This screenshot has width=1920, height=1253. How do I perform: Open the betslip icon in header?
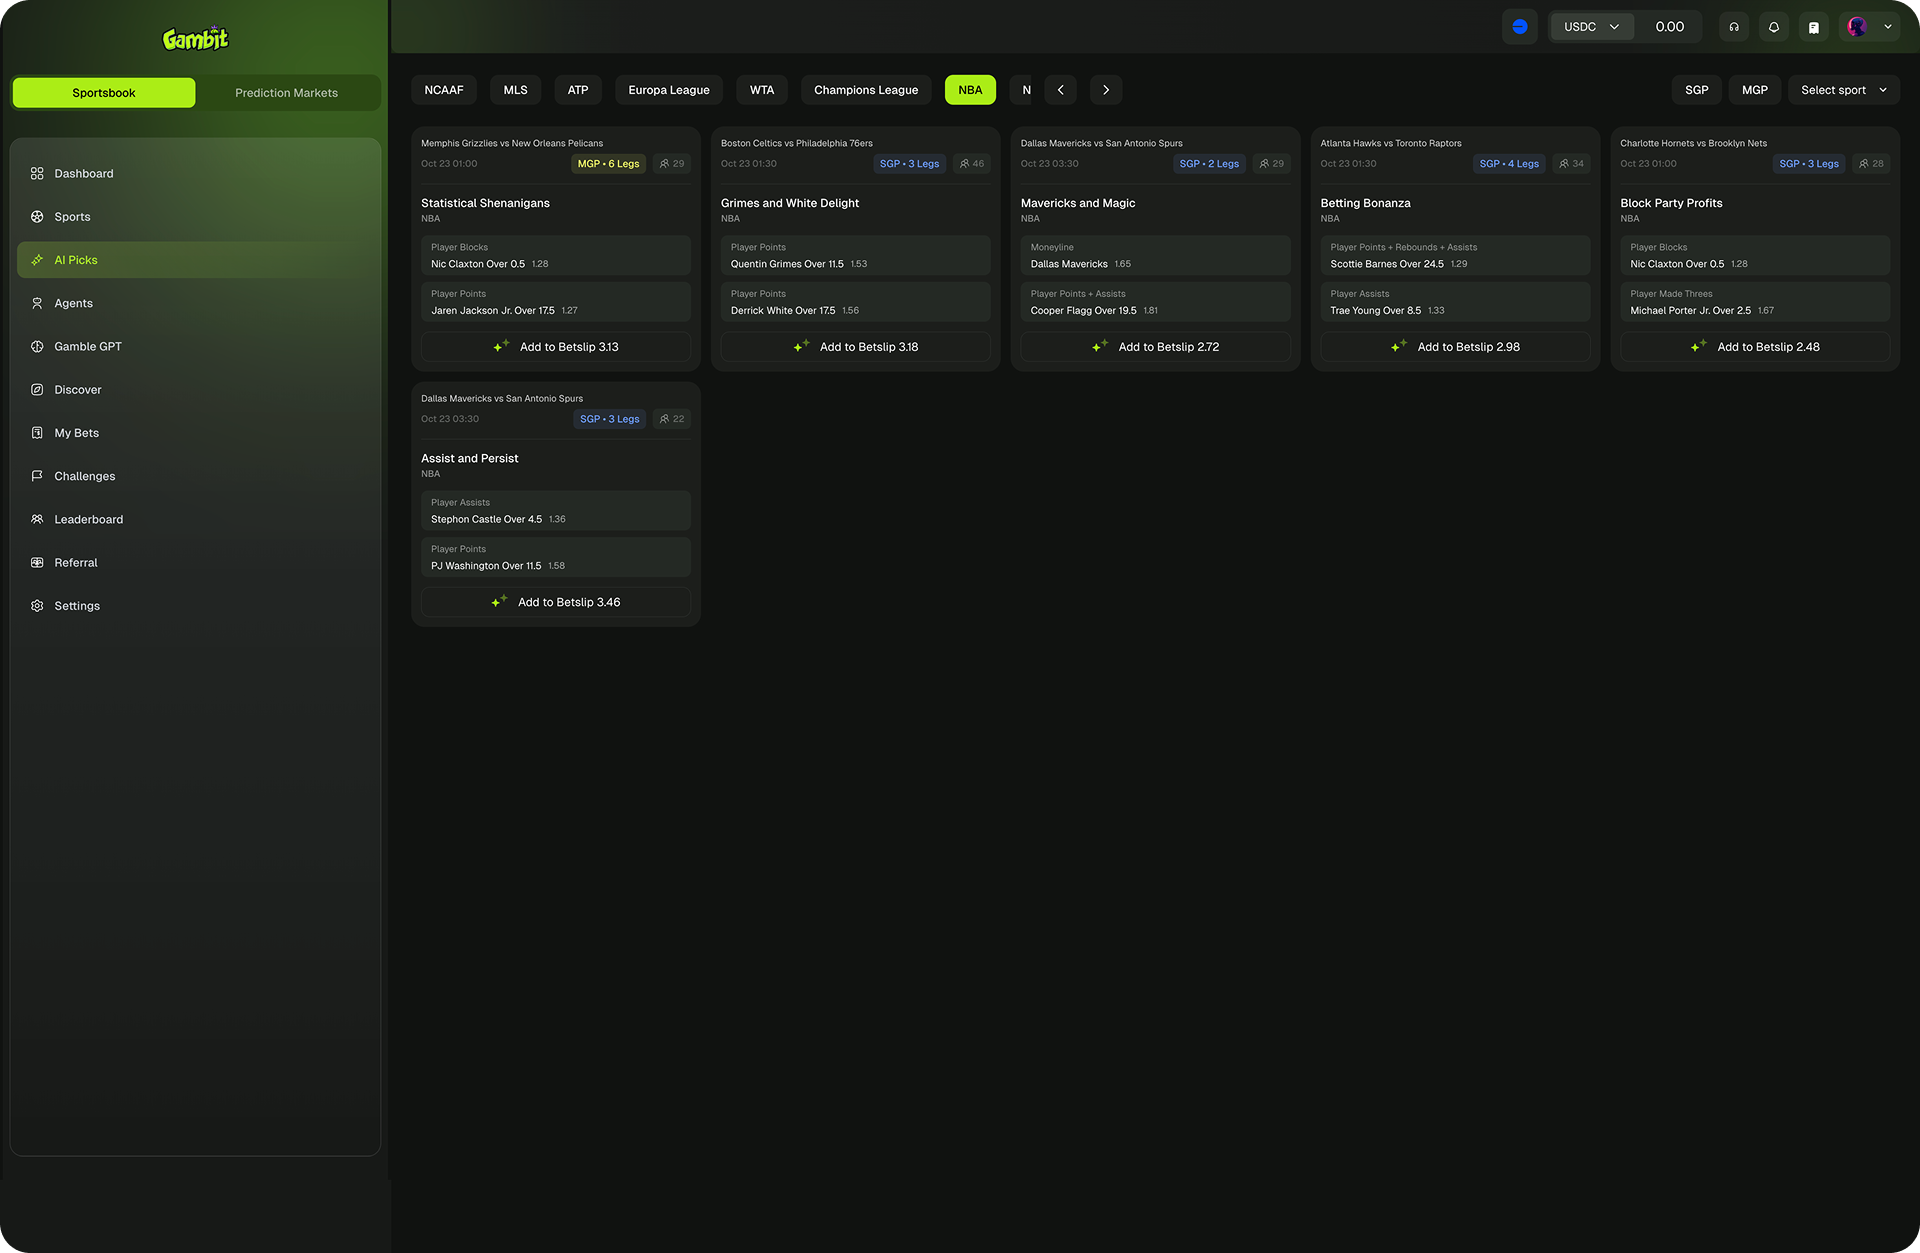(x=1814, y=27)
